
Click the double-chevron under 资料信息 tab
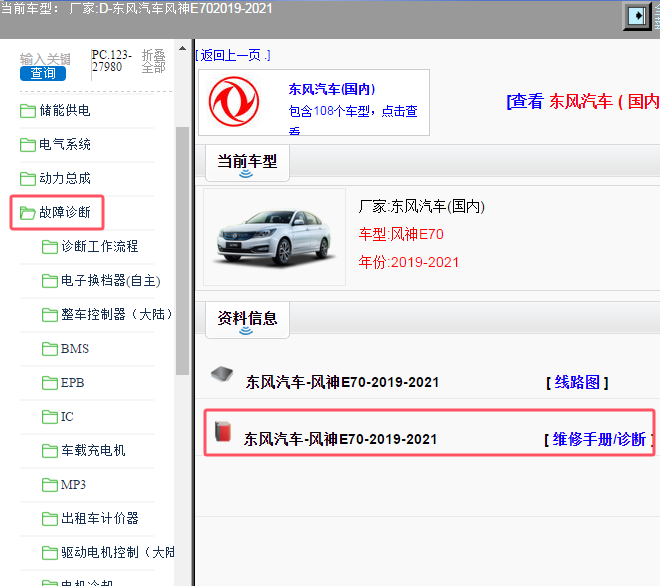coord(246,331)
